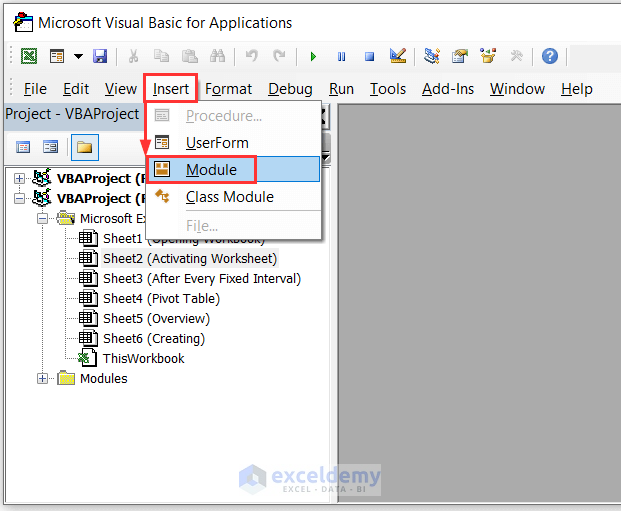Image resolution: width=621 pixels, height=511 pixels.
Task: Select Microsoft Excel Objects folder item
Action: (x=112, y=218)
